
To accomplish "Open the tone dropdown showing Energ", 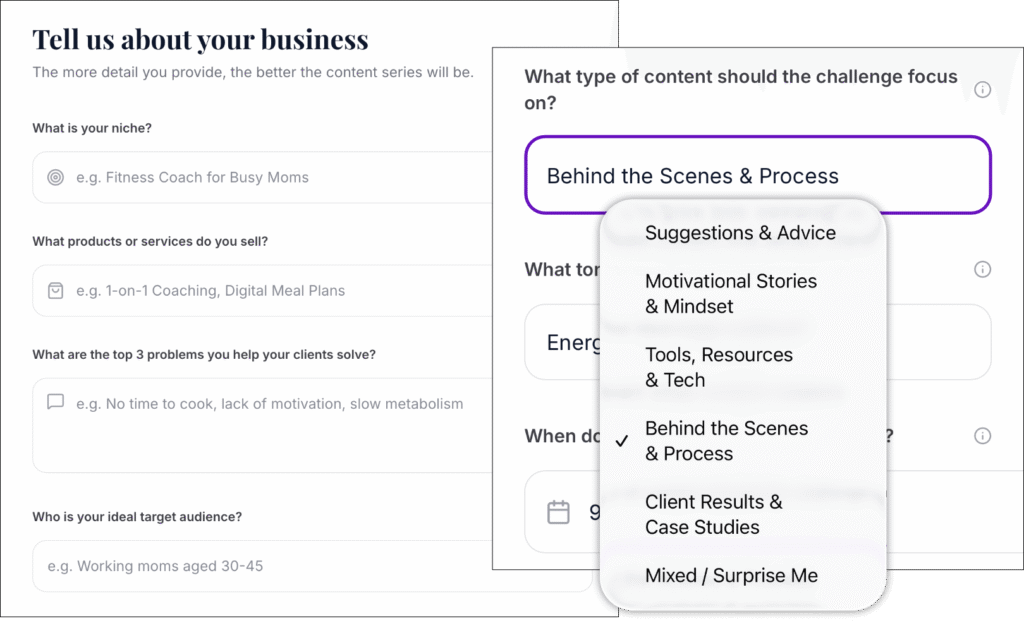I will point(560,343).
